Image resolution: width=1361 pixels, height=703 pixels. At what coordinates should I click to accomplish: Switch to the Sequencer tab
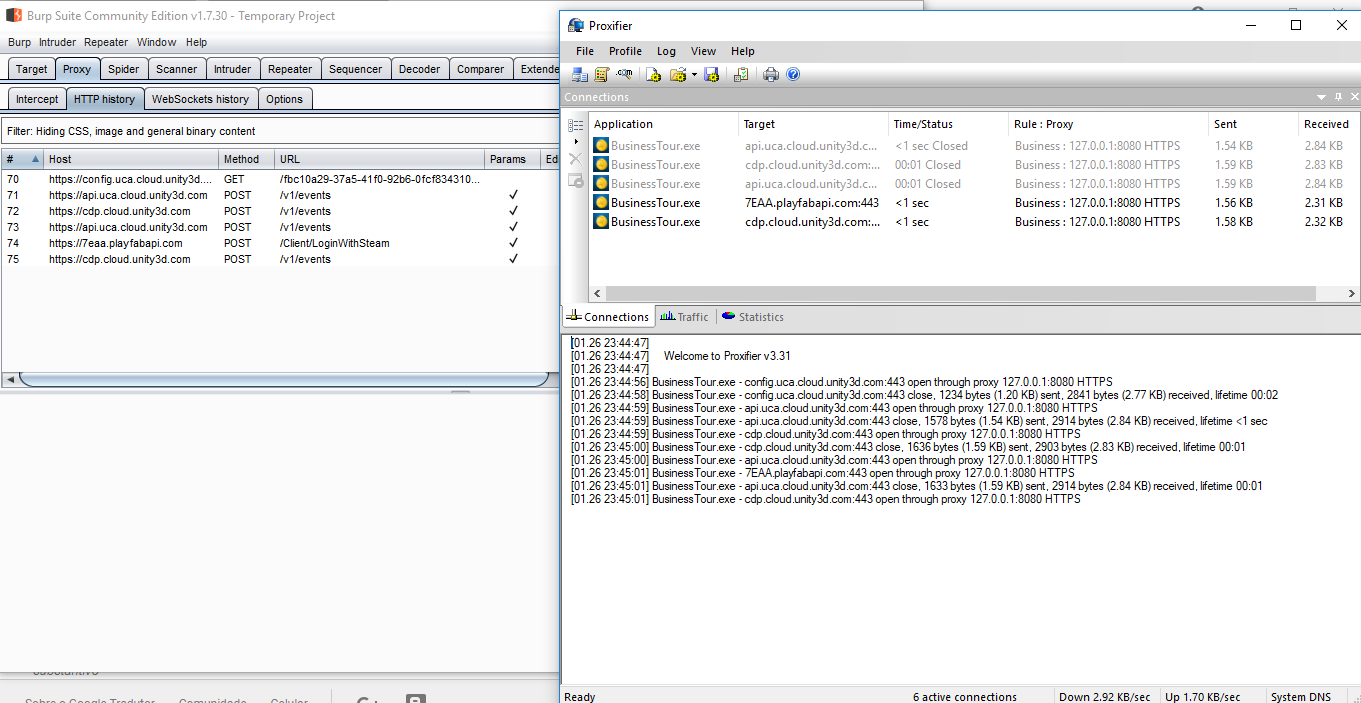coord(355,69)
